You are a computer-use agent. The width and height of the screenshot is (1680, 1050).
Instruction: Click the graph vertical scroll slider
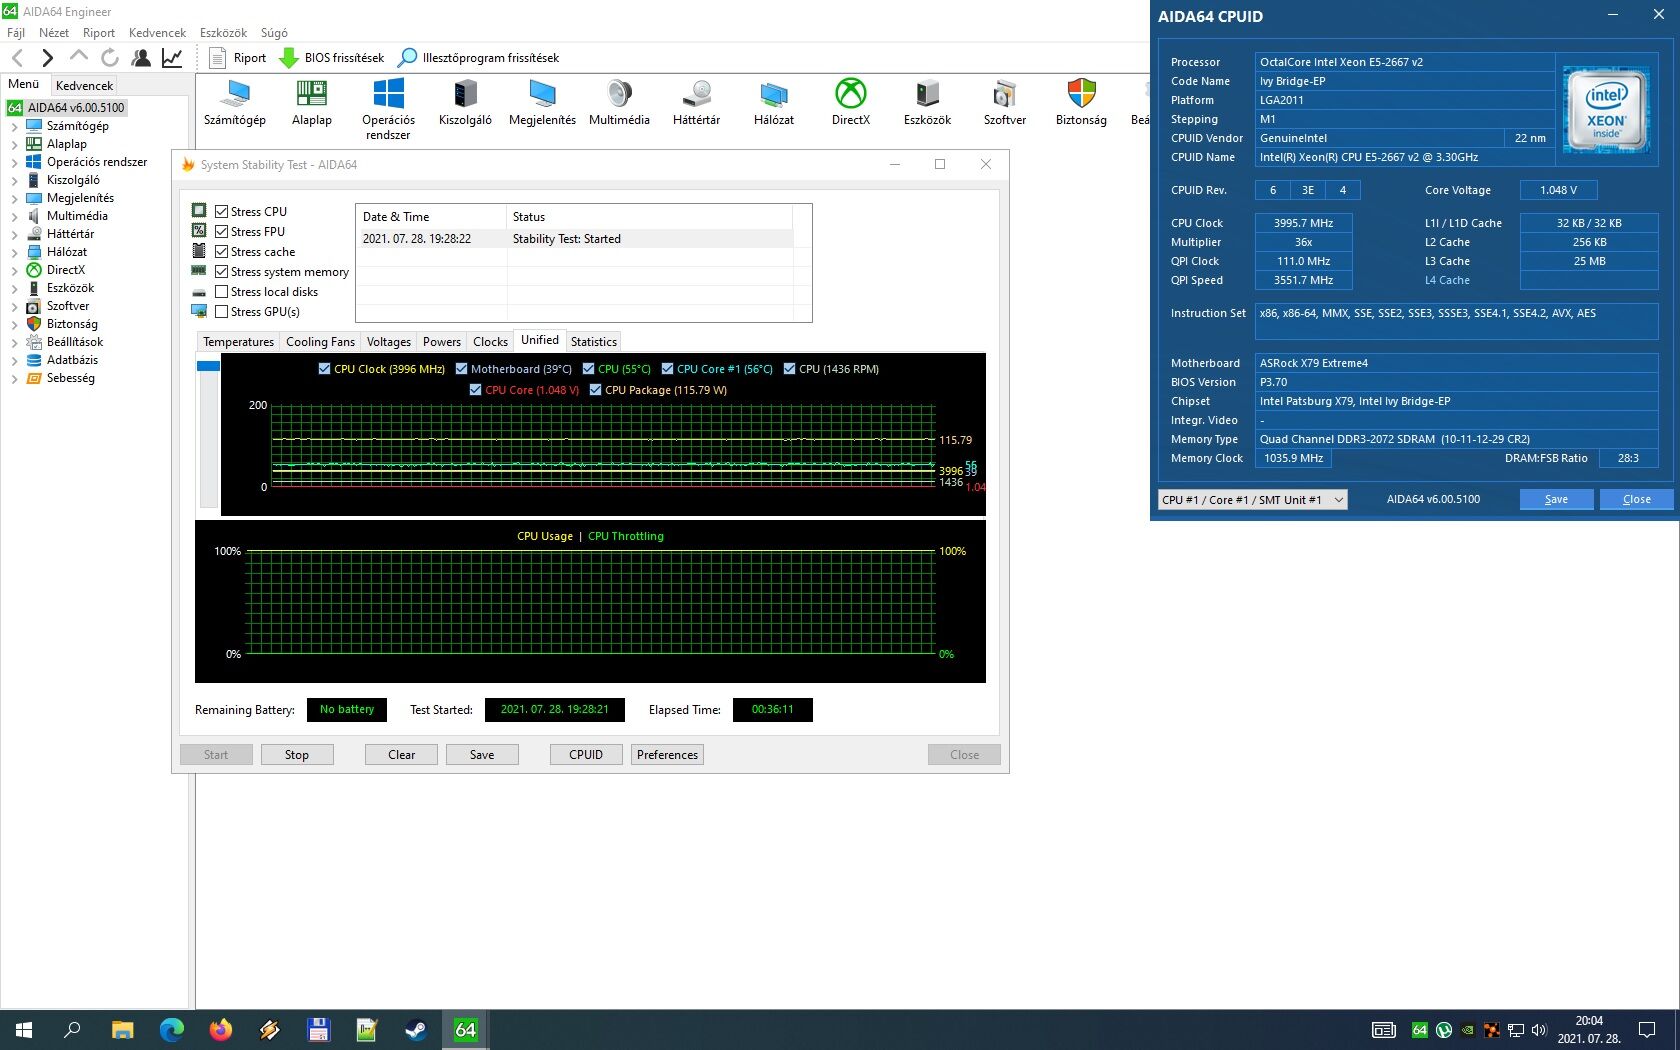pyautogui.click(x=208, y=366)
